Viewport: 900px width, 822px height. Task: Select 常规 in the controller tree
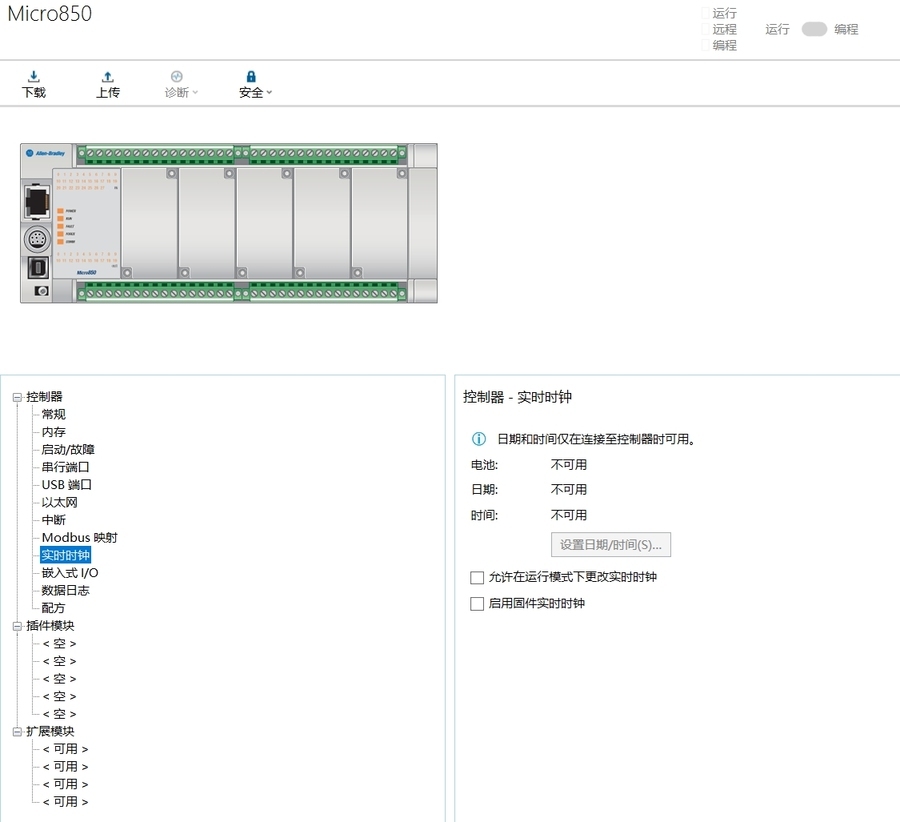(x=53, y=414)
